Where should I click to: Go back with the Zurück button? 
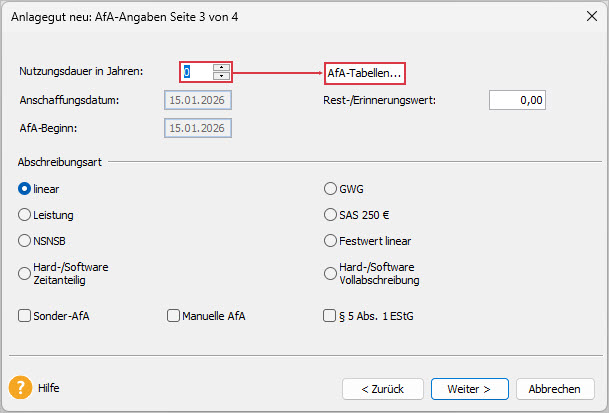click(383, 388)
